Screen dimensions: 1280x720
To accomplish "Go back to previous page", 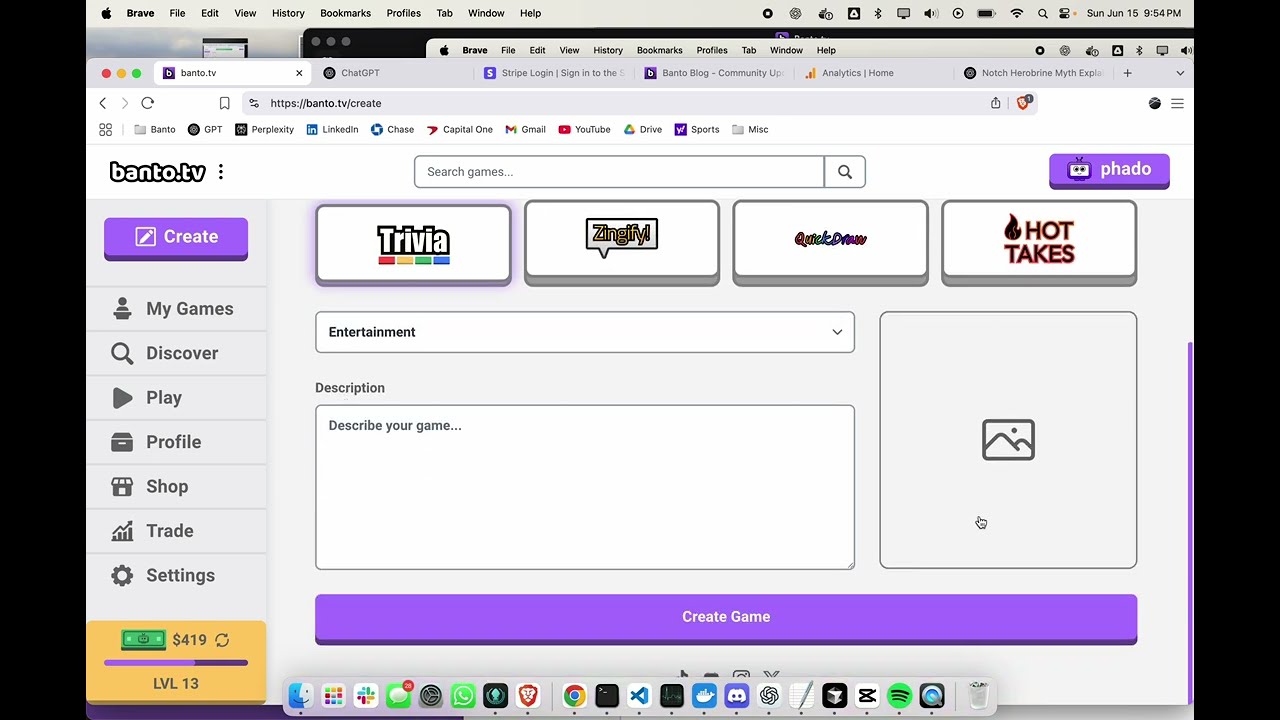I will 102,103.
